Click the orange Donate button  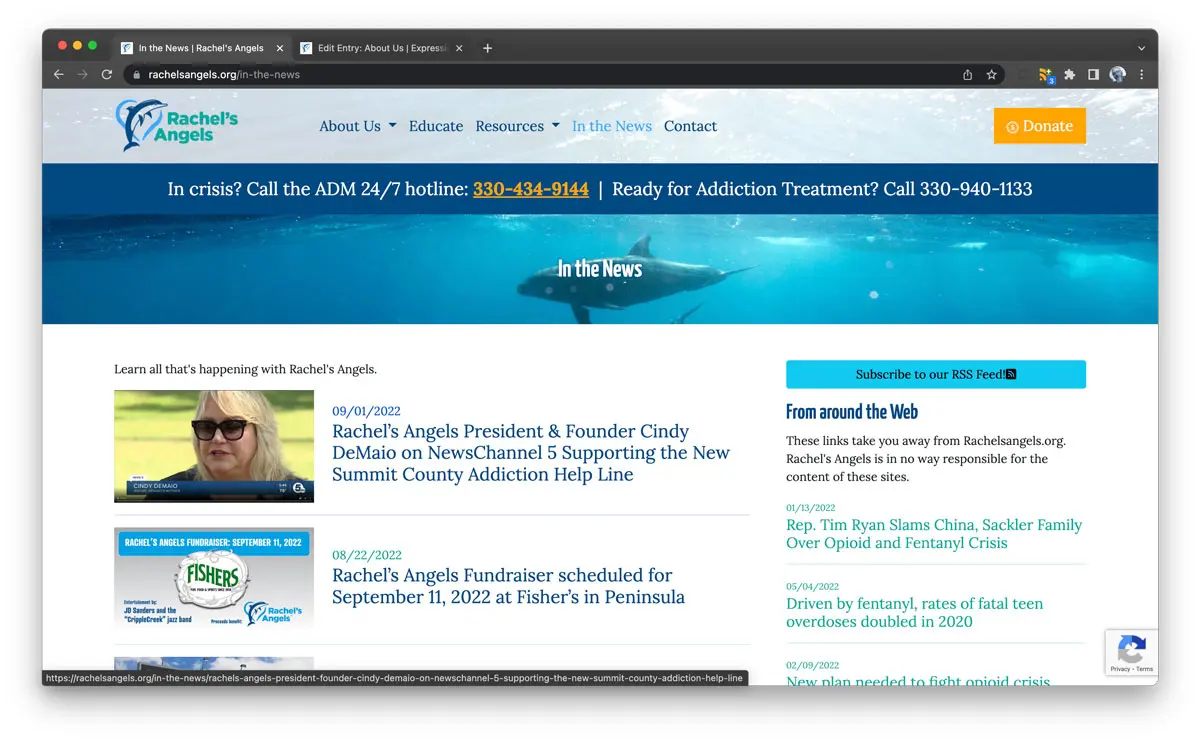1039,126
